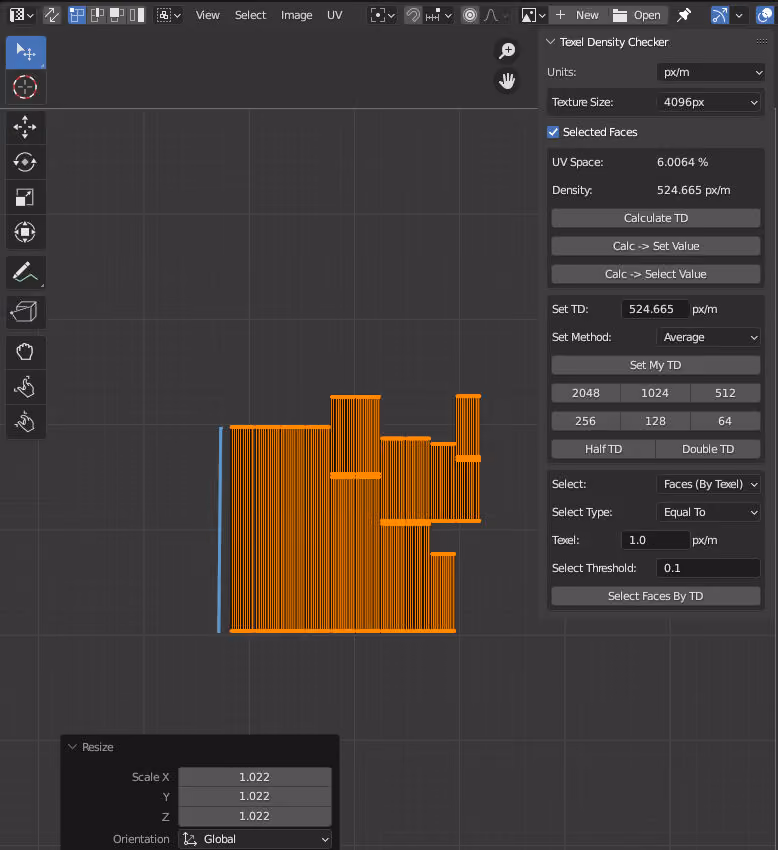This screenshot has width=778, height=850.
Task: Click the Double TD button
Action: (708, 449)
